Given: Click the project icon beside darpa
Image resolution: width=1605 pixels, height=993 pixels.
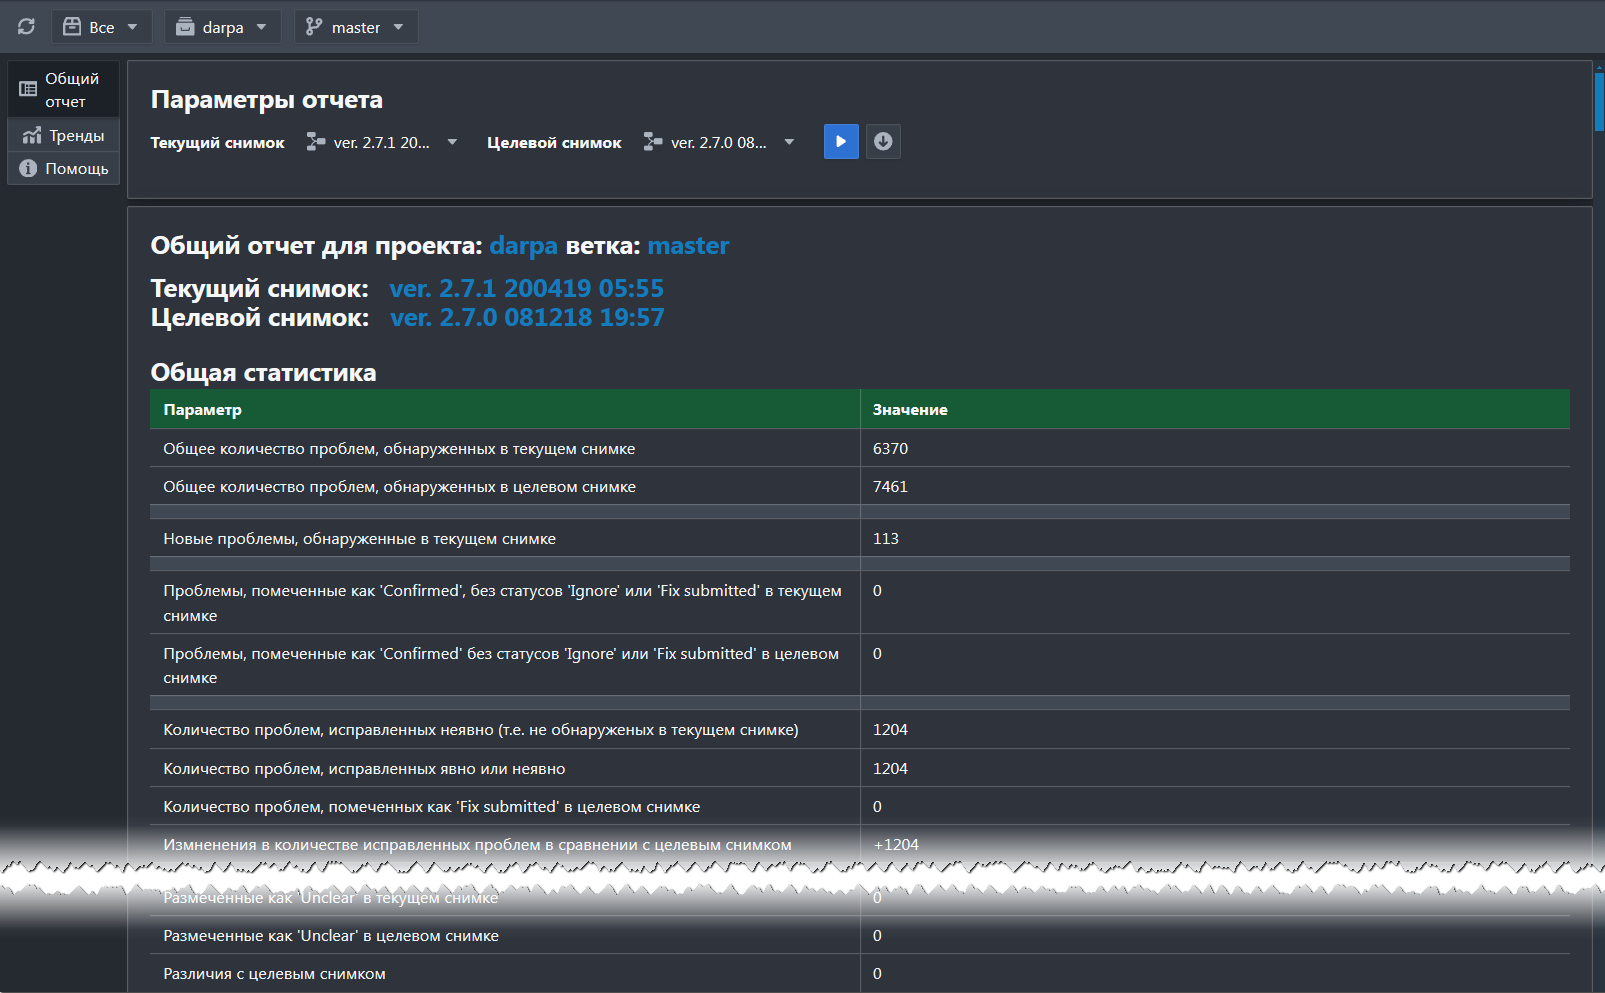Looking at the screenshot, I should coord(185,27).
